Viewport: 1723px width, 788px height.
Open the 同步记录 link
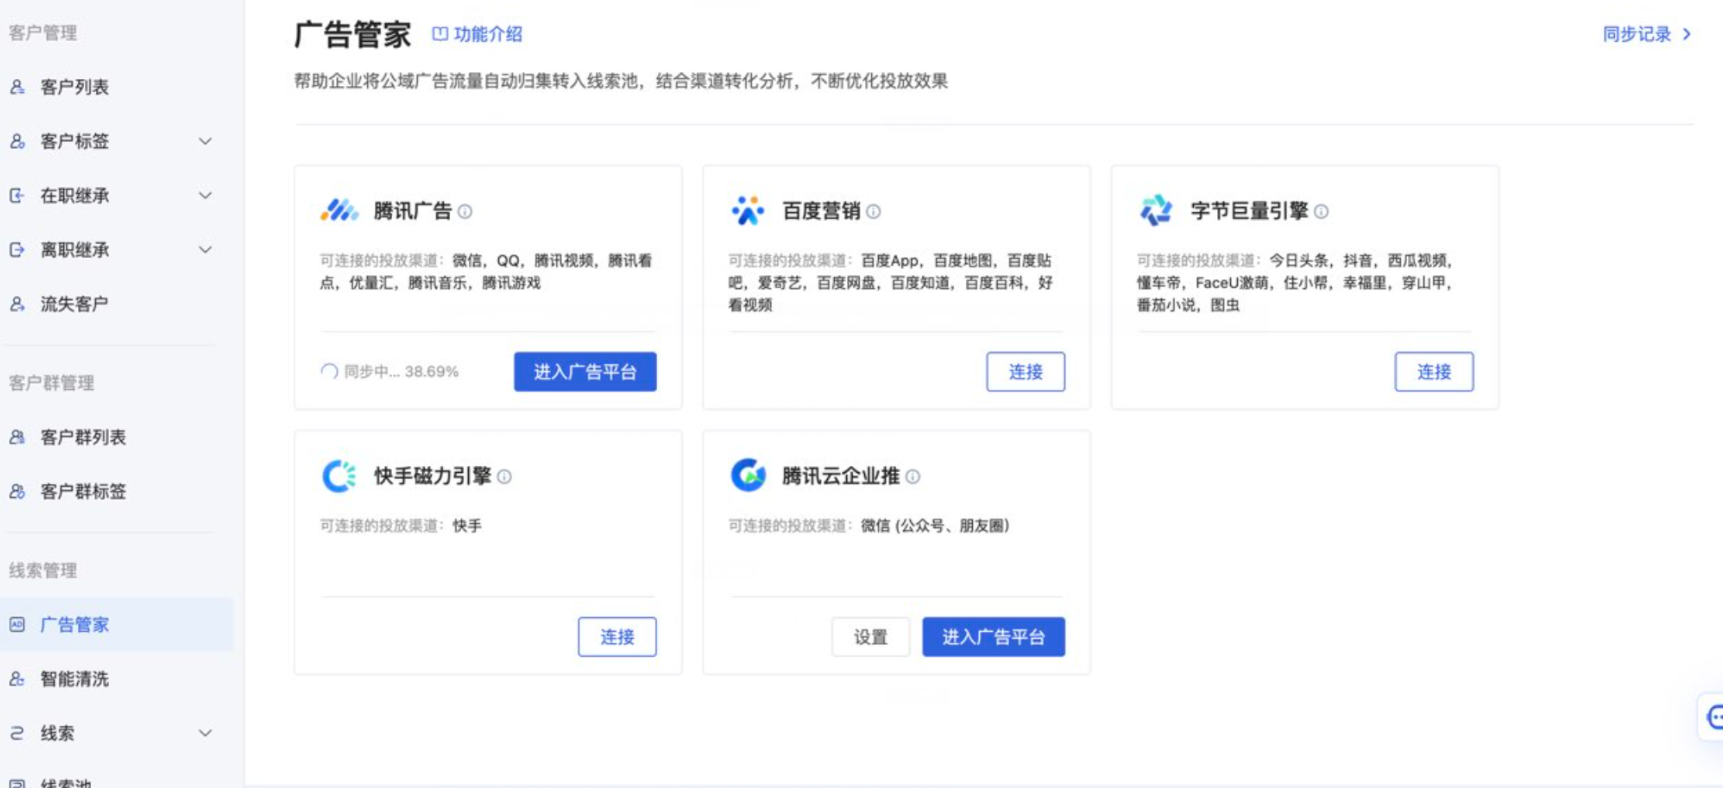[1647, 34]
